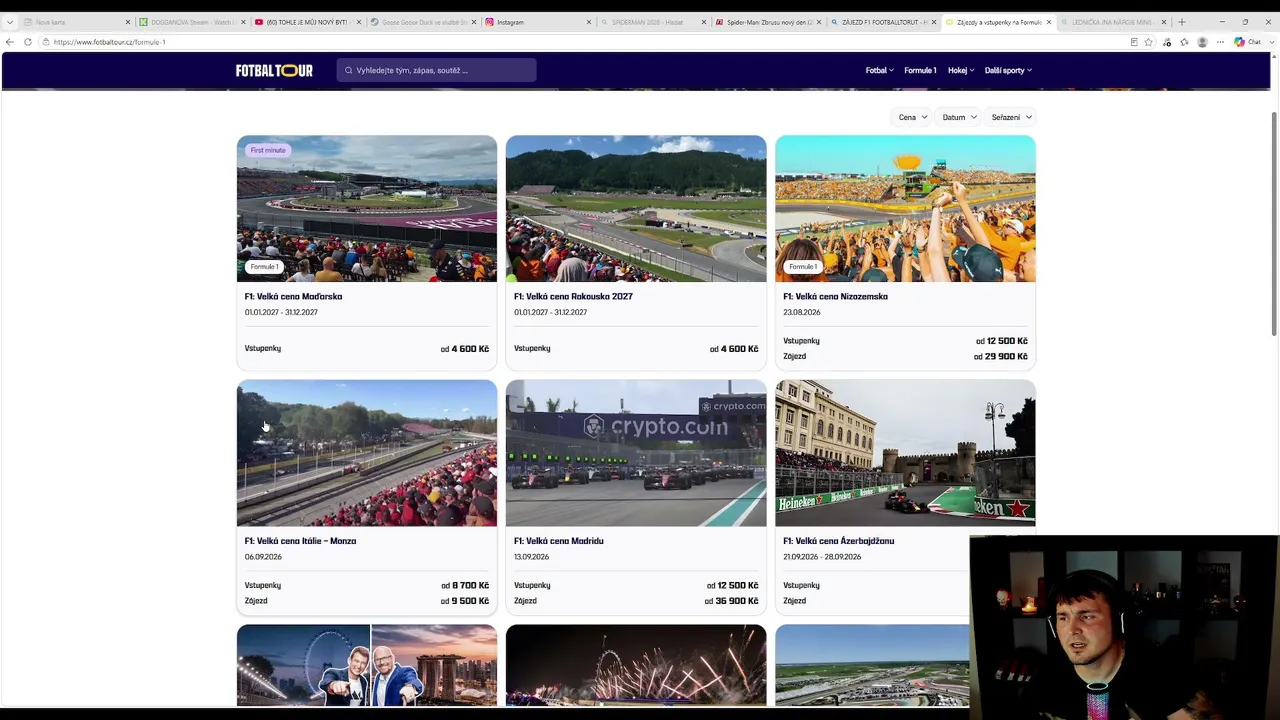Click the fireworks night race thumbnail
This screenshot has height=720, width=1280.
(636, 665)
